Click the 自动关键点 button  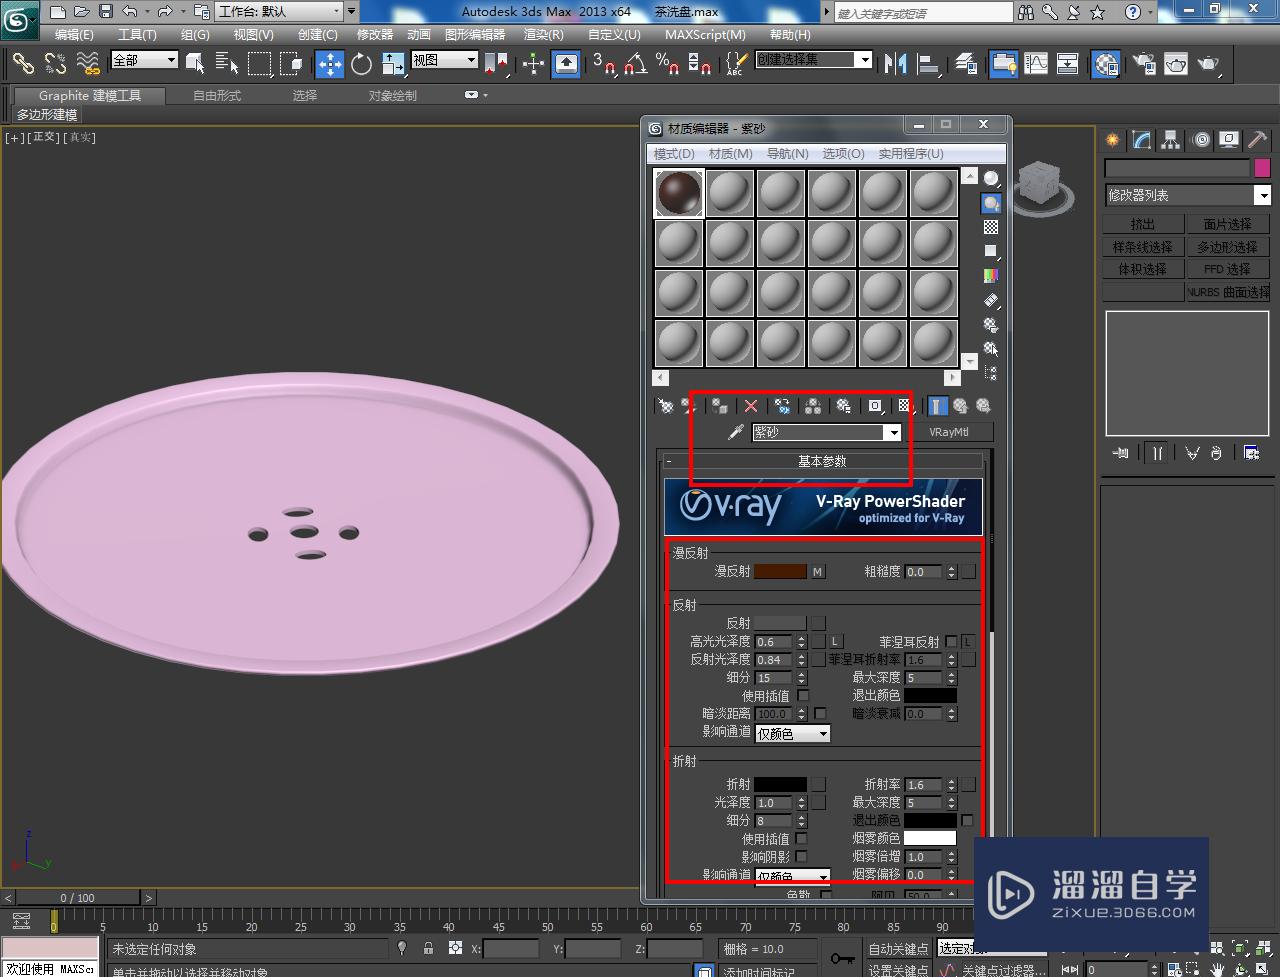(x=899, y=949)
